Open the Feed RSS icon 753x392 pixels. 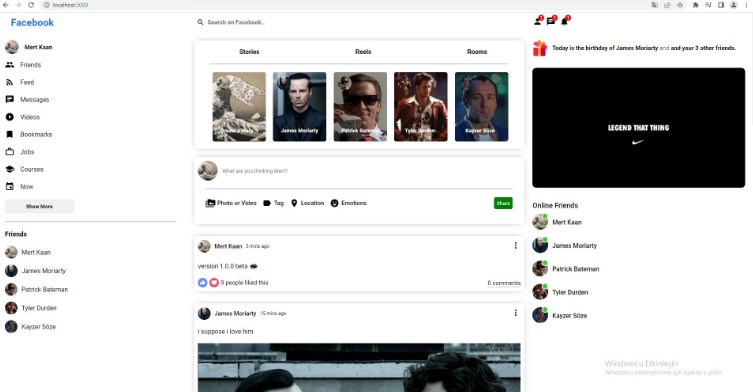(x=10, y=82)
